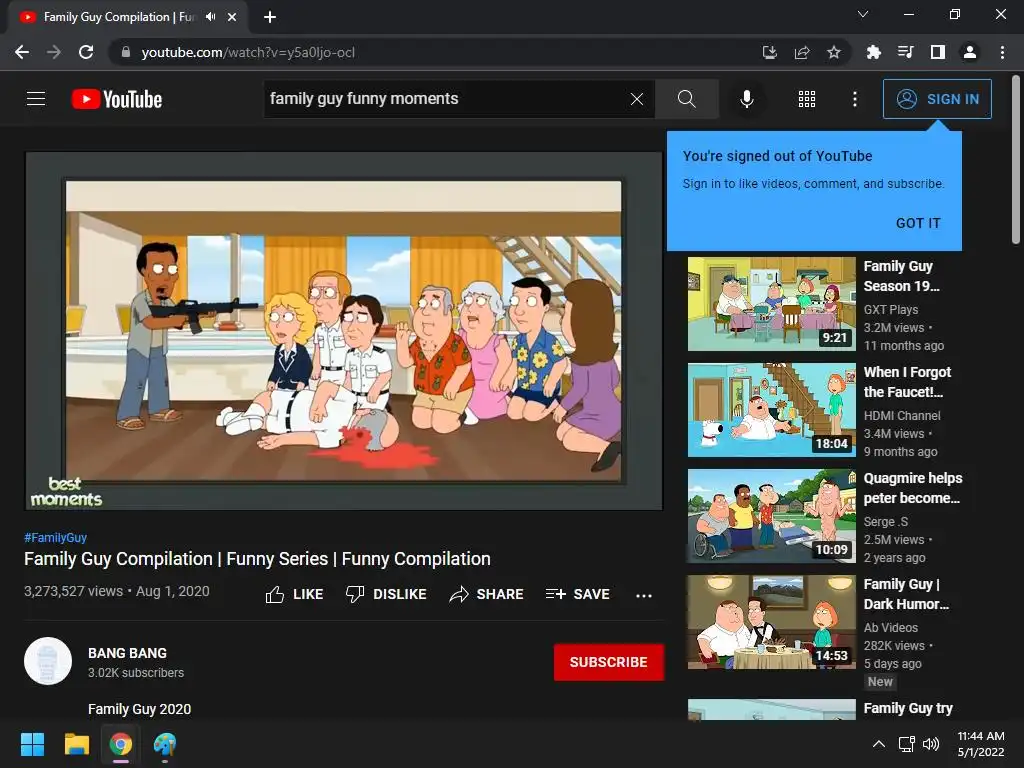
Task: Open the YouTube apps grid icon
Action: click(807, 99)
